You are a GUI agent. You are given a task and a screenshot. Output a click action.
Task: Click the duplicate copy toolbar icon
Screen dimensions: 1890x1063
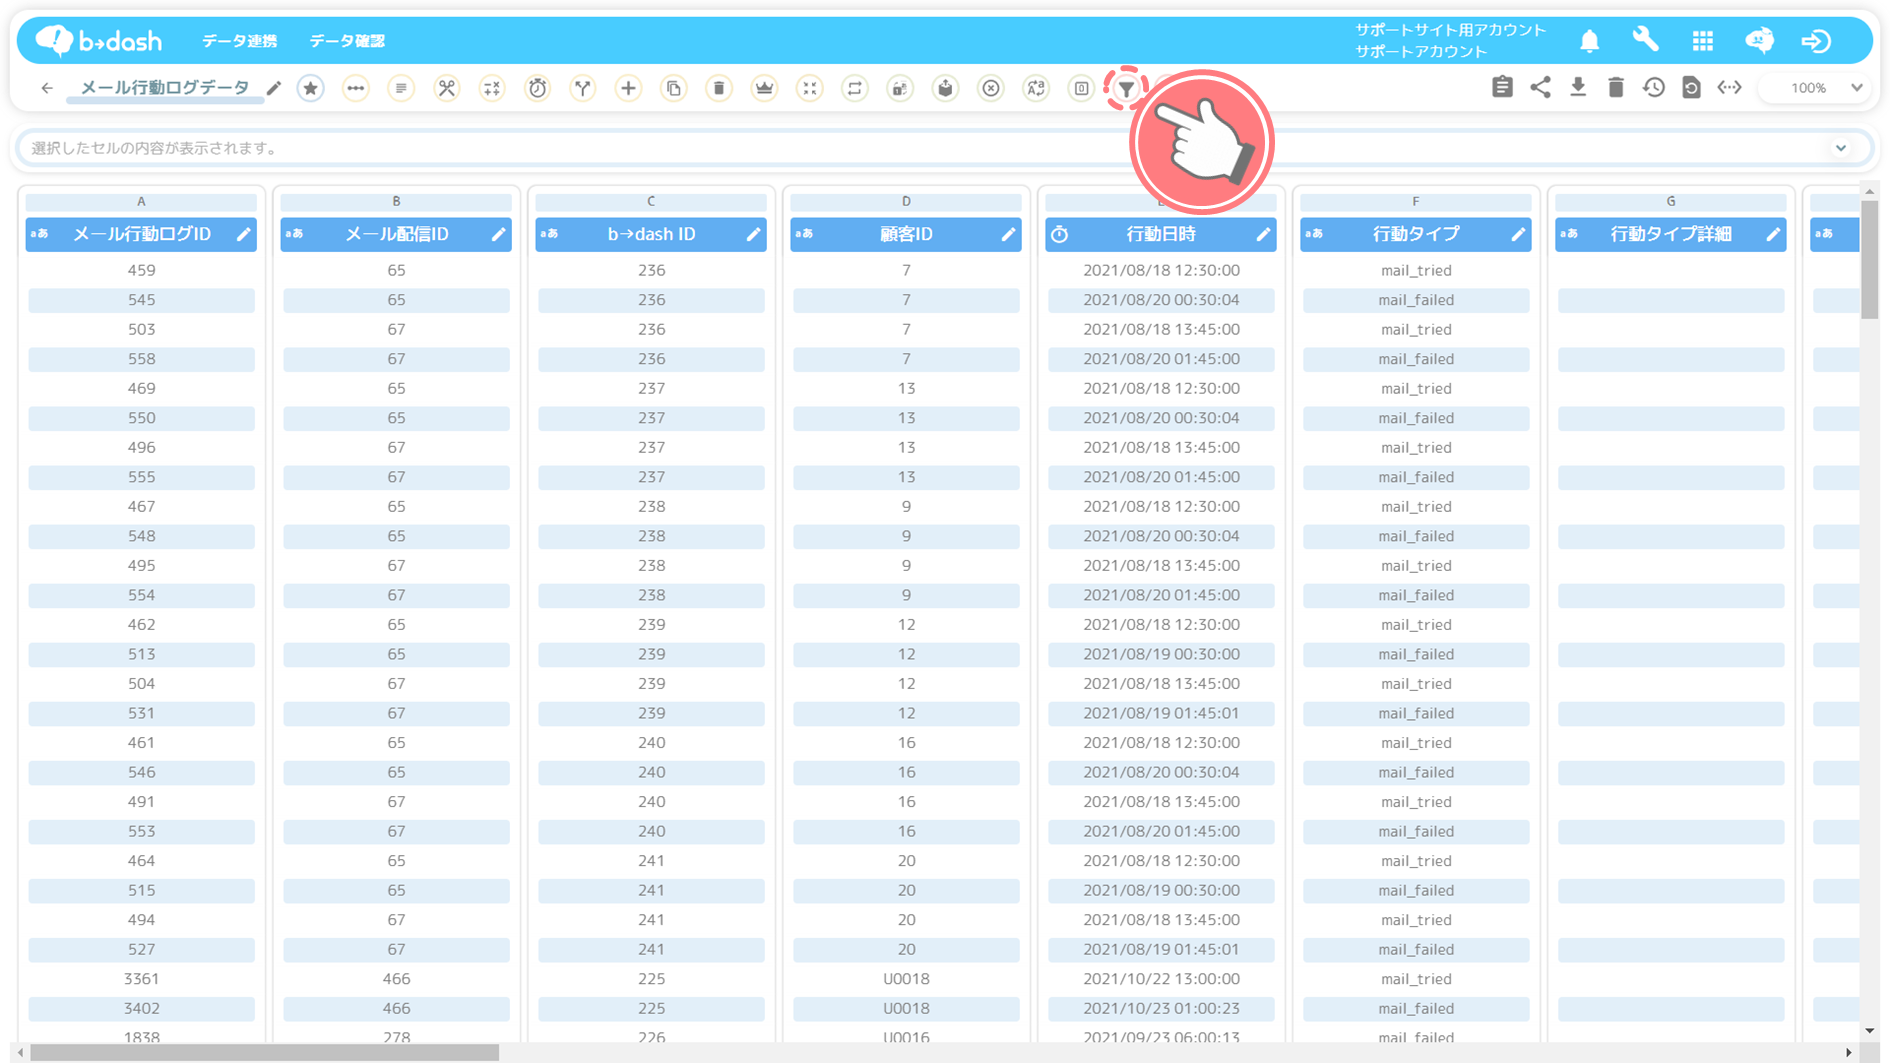pos(674,89)
